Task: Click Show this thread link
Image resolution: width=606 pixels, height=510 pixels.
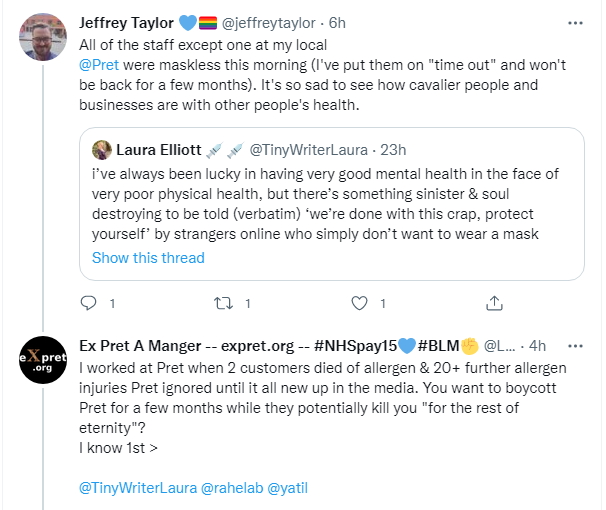Action: (148, 258)
